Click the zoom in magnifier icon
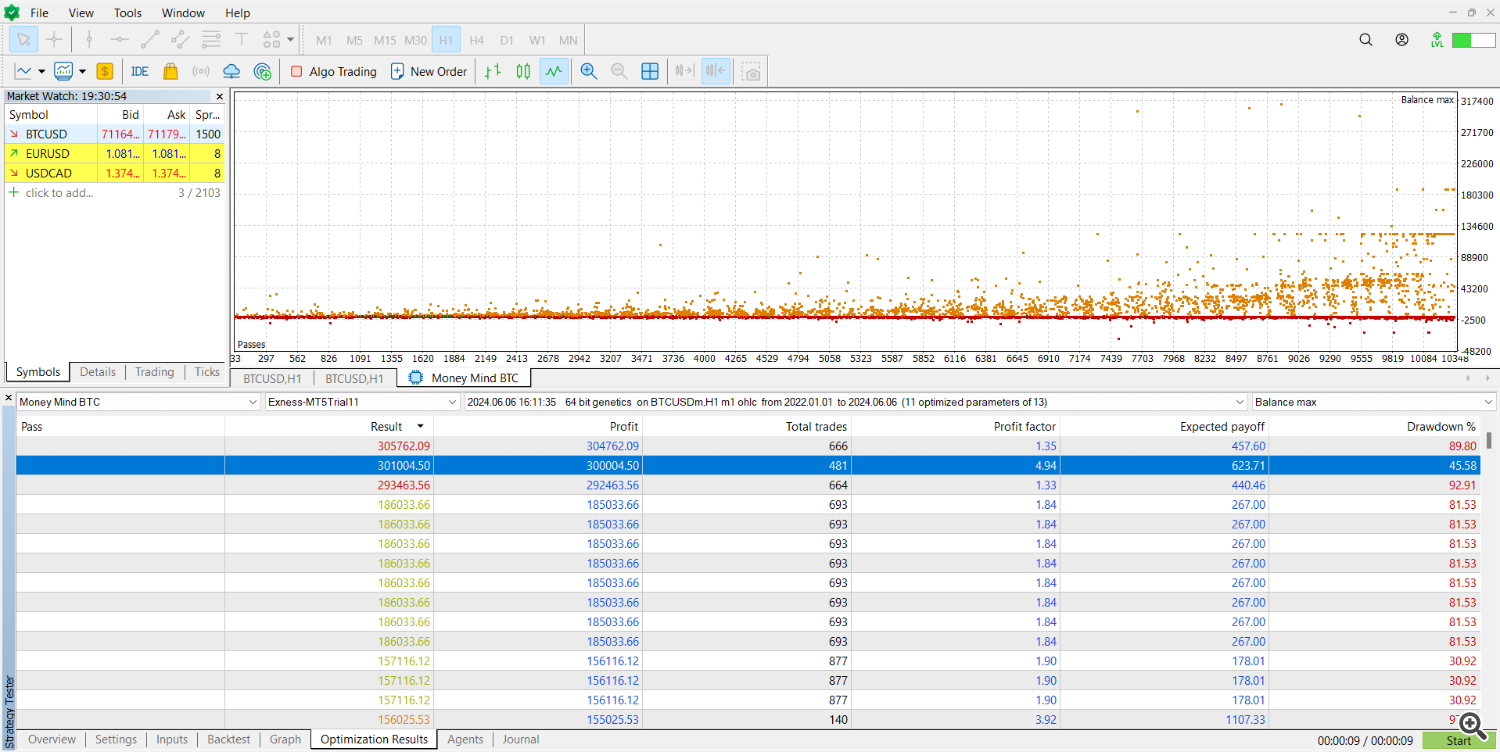This screenshot has height=752, width=1500. point(589,71)
